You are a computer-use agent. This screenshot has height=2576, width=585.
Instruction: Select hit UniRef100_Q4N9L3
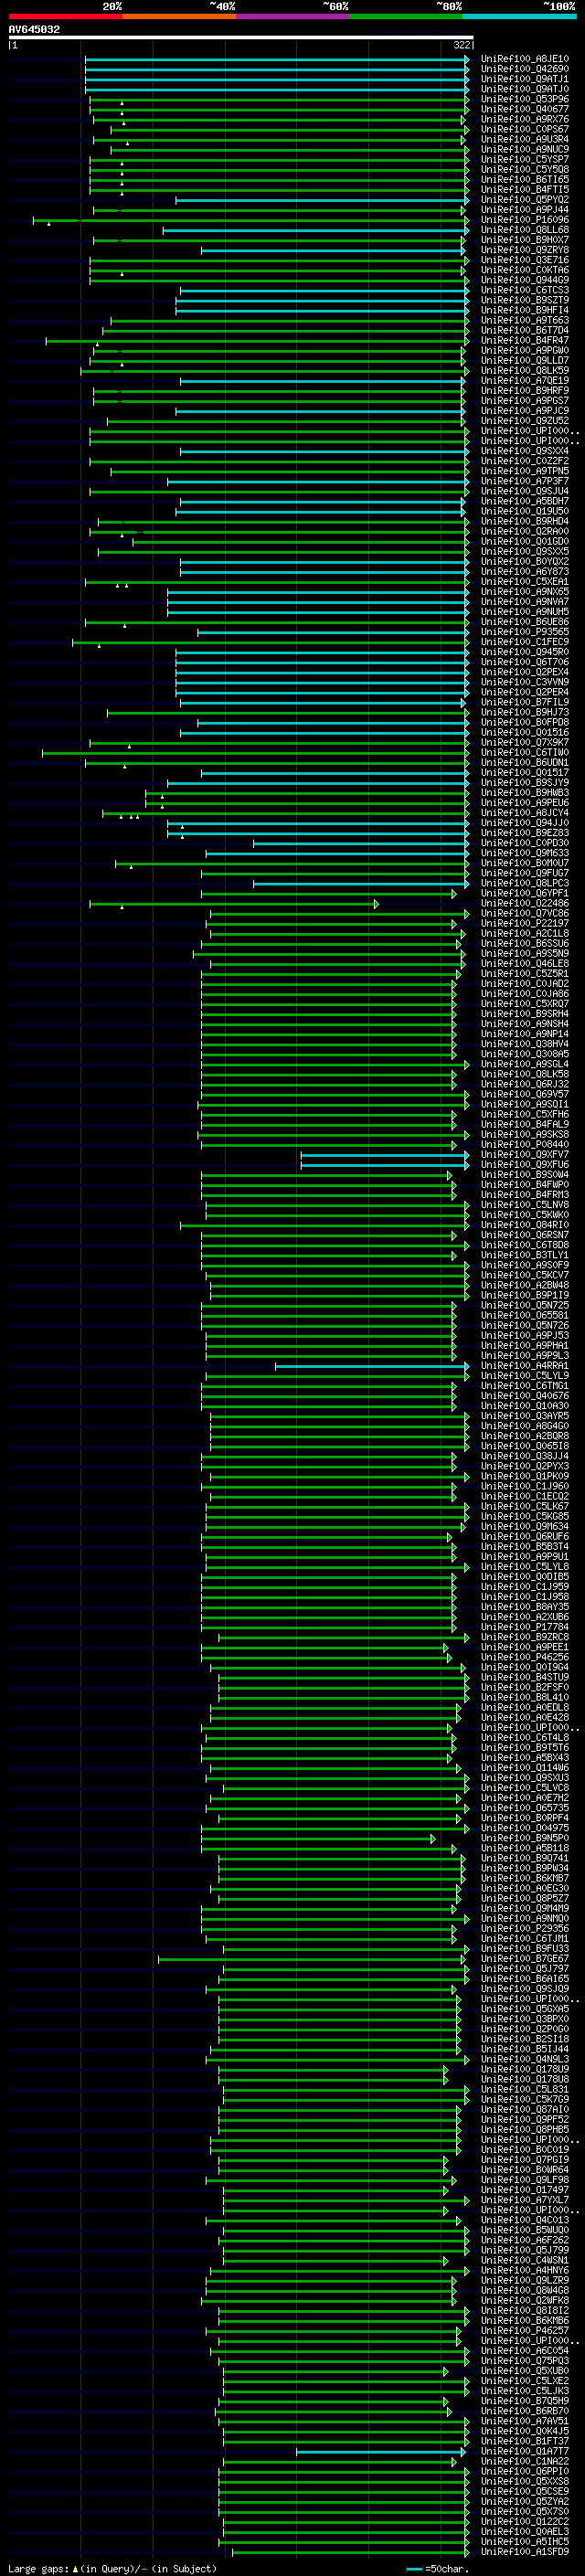[525, 2059]
